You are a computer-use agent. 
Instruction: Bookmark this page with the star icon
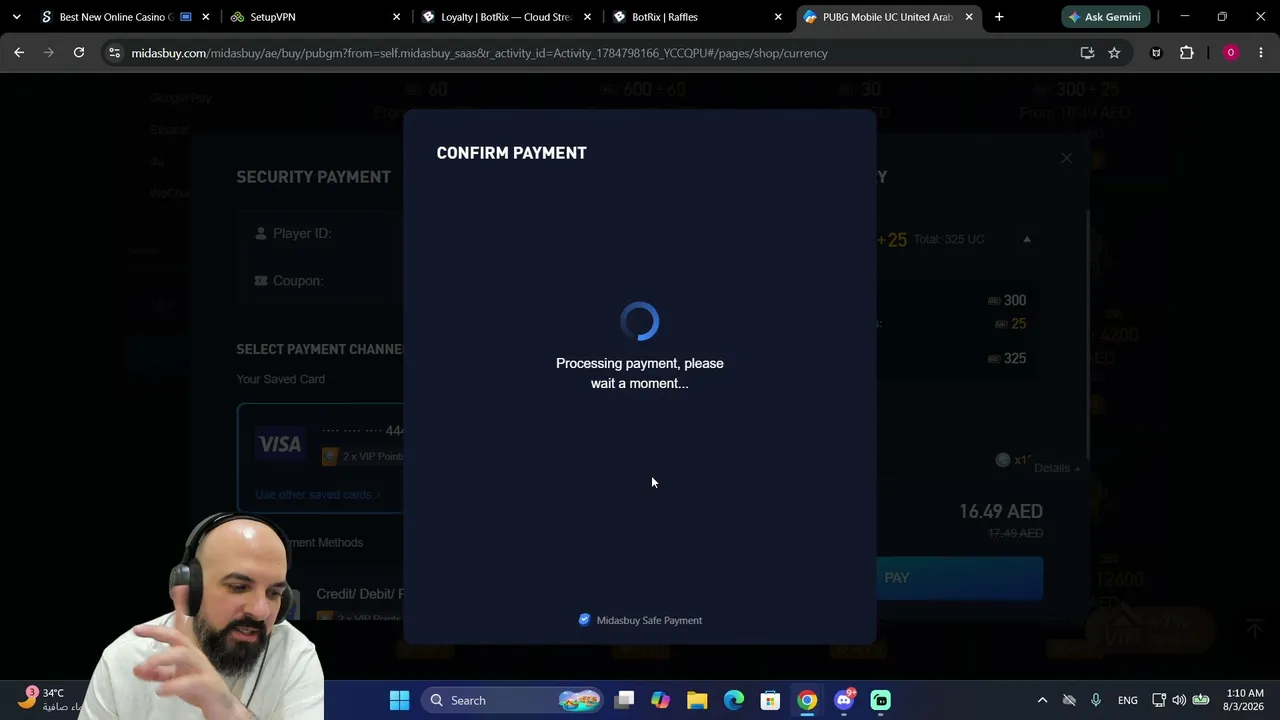(1114, 53)
